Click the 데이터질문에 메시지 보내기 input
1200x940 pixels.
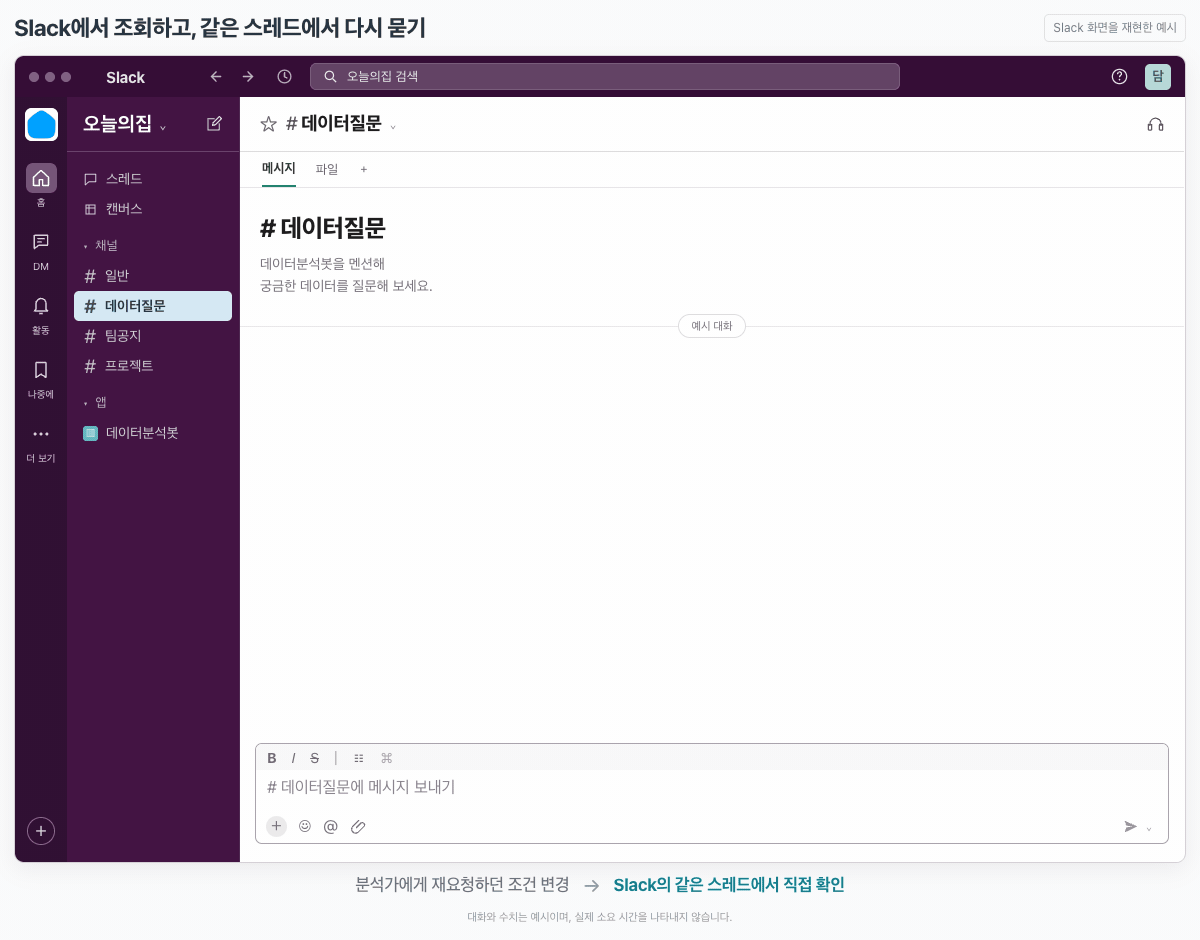click(712, 787)
